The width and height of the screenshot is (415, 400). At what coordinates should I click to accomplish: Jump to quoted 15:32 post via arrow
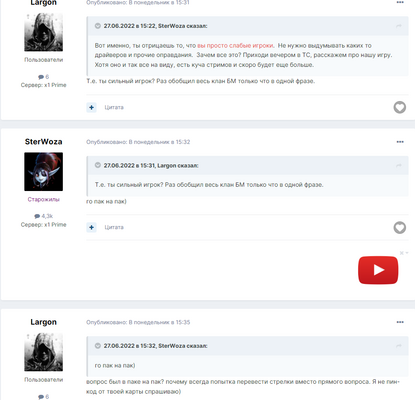click(x=399, y=346)
